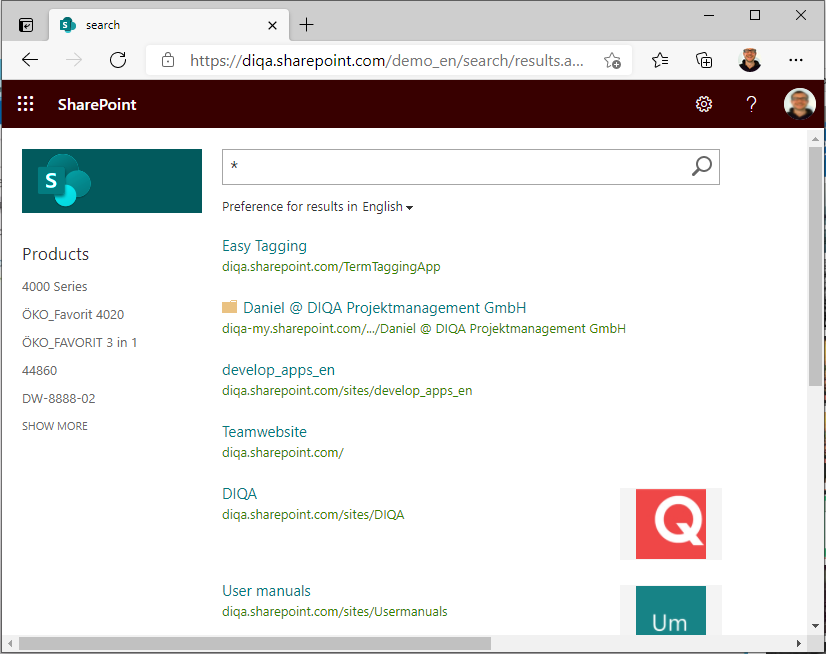Click the search magnifier icon
Viewport: 826px width, 654px height.
tap(702, 167)
